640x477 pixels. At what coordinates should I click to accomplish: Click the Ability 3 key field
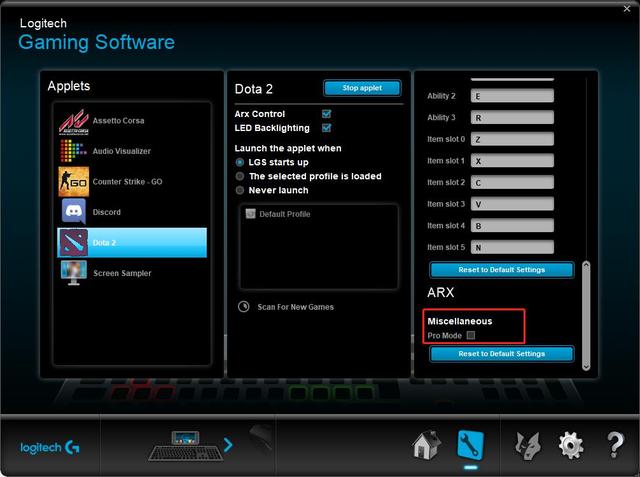pos(512,118)
